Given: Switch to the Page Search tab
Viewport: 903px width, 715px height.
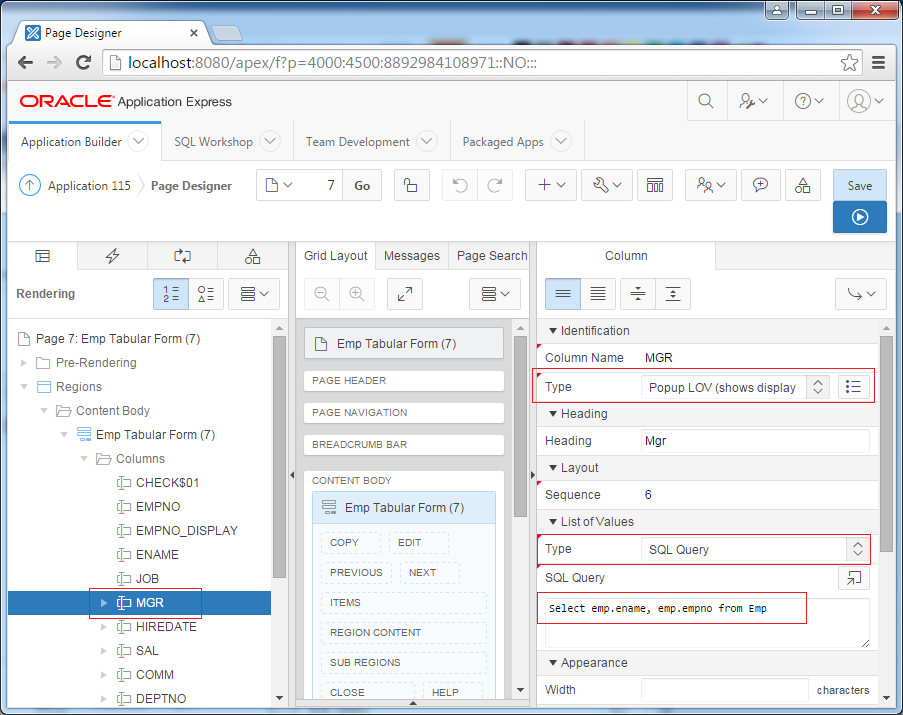Looking at the screenshot, I should coord(492,256).
